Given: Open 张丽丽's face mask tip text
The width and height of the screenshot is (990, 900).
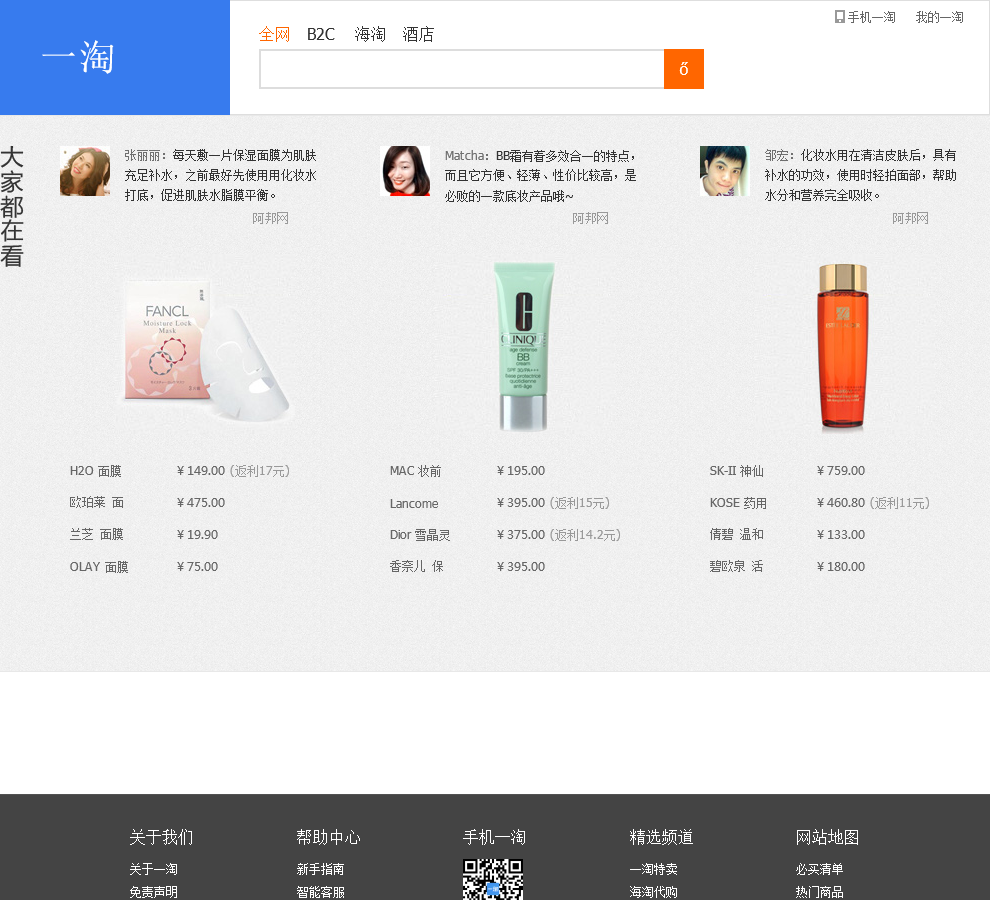Looking at the screenshot, I should (220, 175).
